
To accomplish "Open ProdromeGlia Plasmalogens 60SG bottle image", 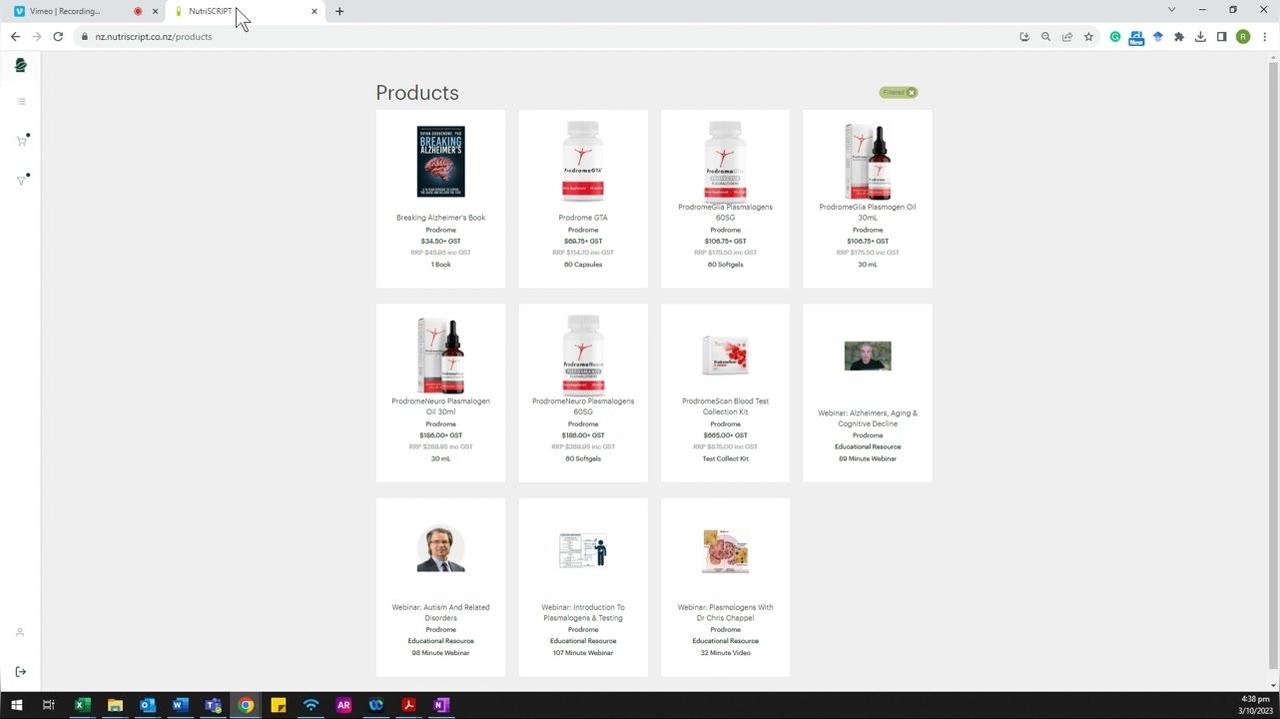I will pyautogui.click(x=725, y=161).
